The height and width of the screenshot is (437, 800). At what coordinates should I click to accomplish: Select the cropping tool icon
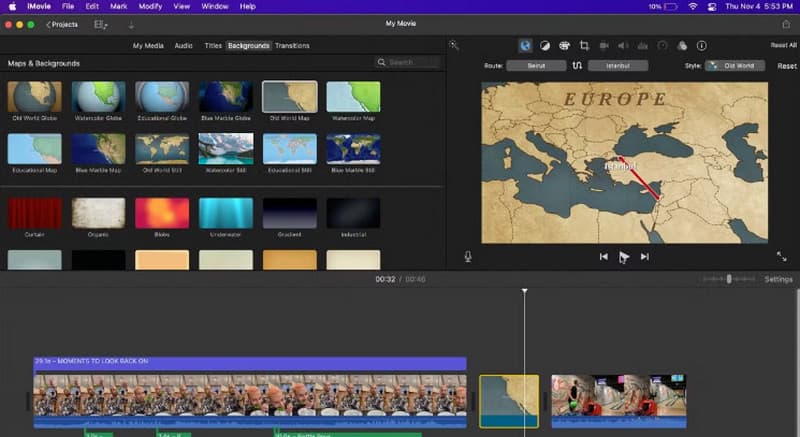point(584,46)
